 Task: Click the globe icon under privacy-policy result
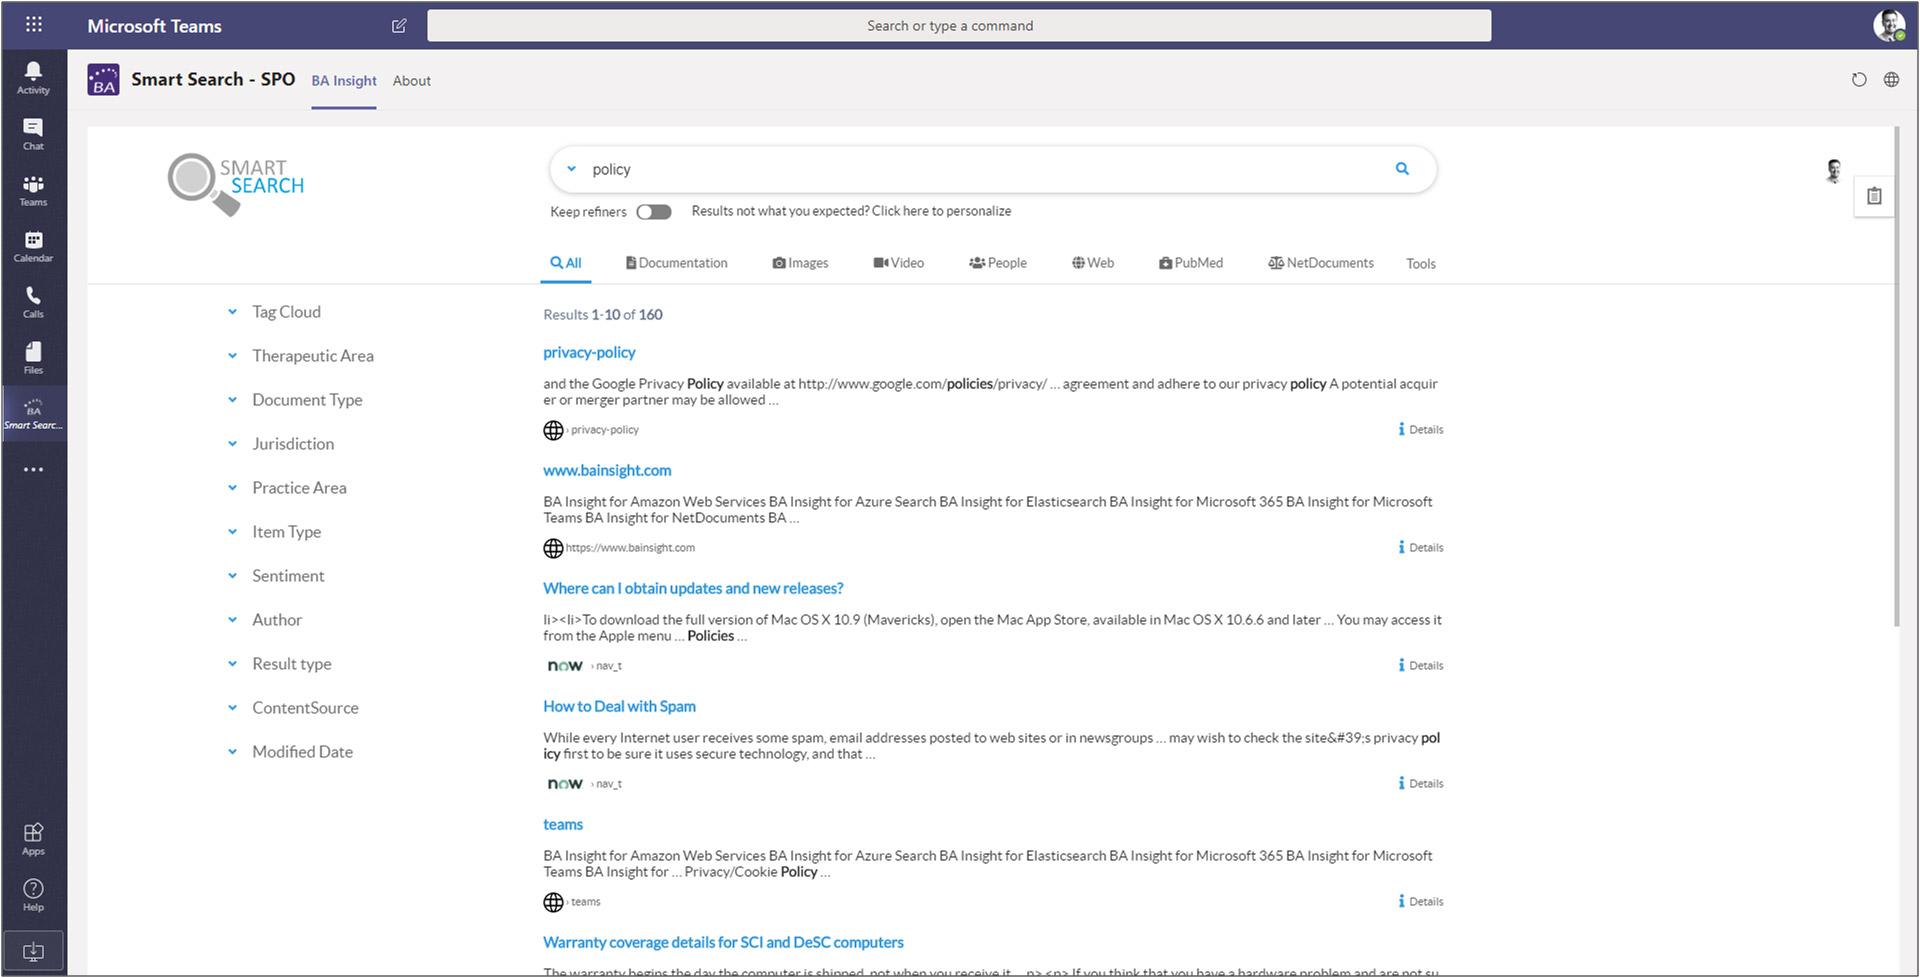(553, 430)
